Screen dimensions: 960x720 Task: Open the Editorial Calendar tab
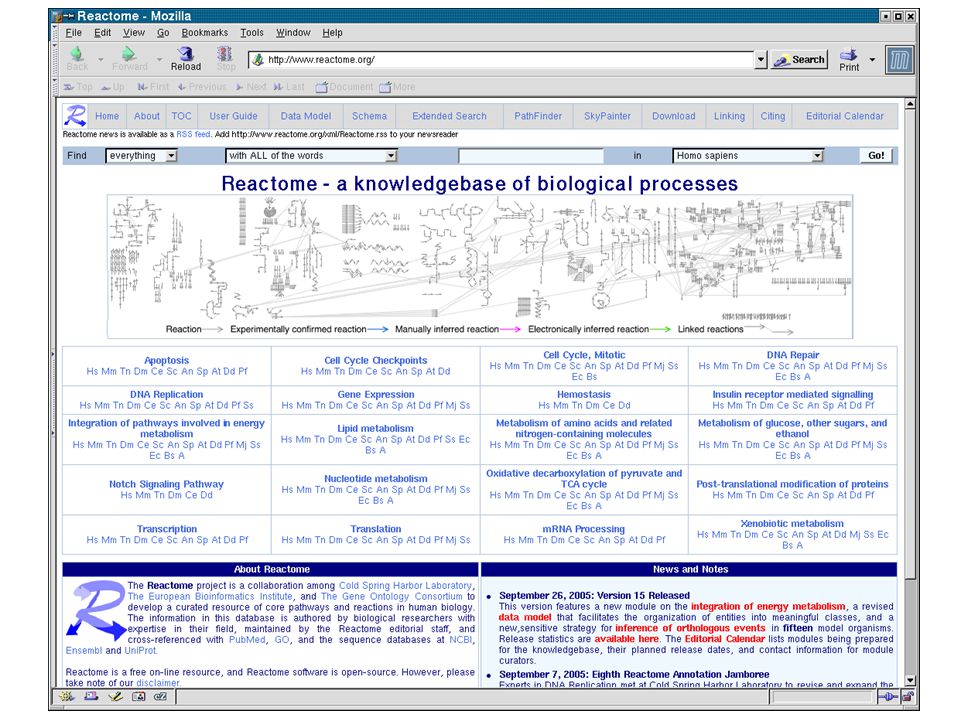(844, 116)
